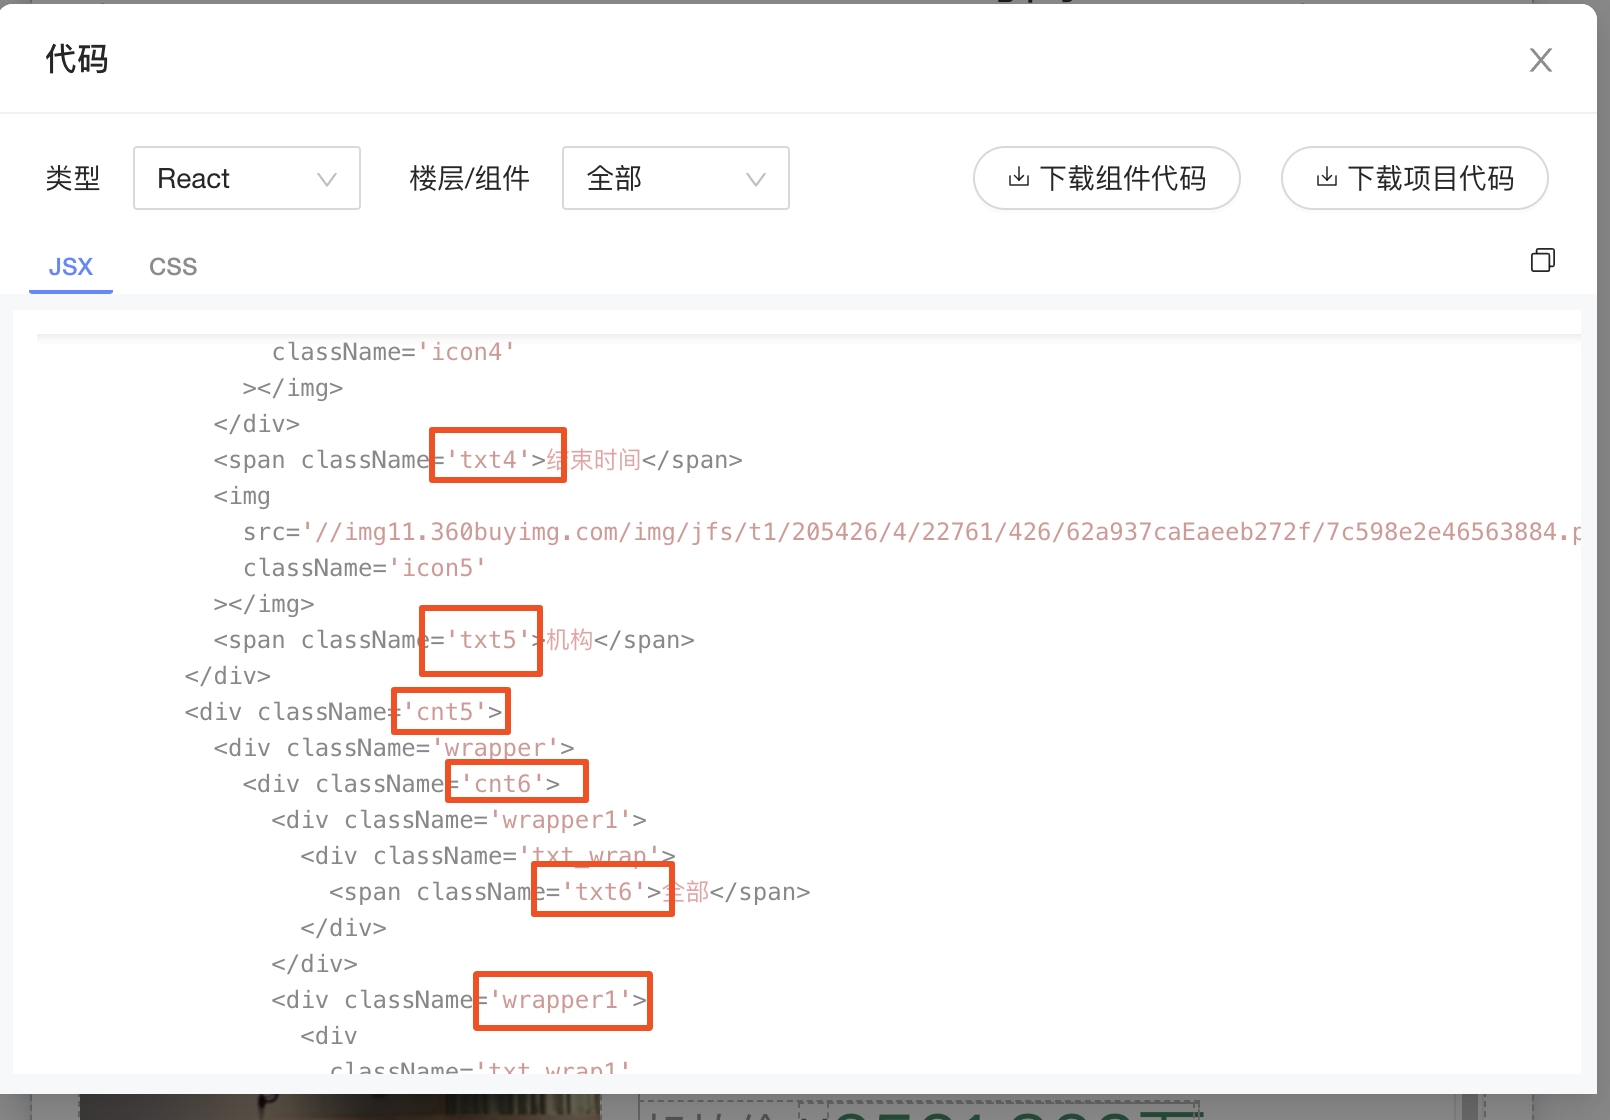Open the 楼层/组件 全部 select box

pos(675,178)
